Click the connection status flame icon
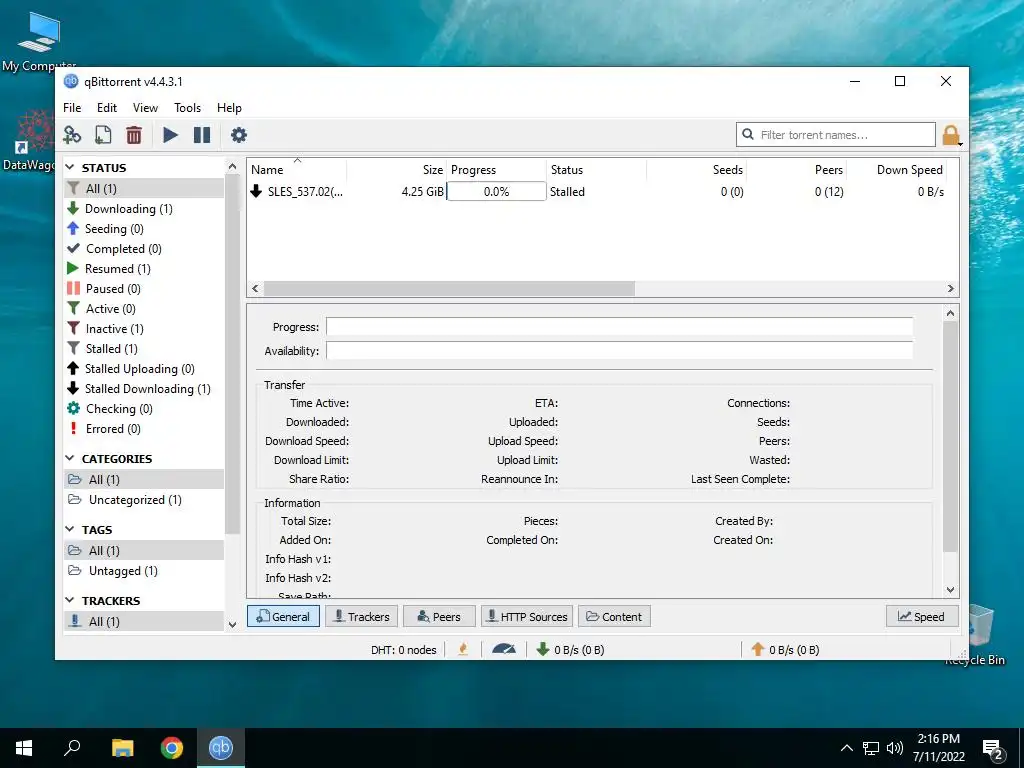The image size is (1024, 768). tap(463, 650)
